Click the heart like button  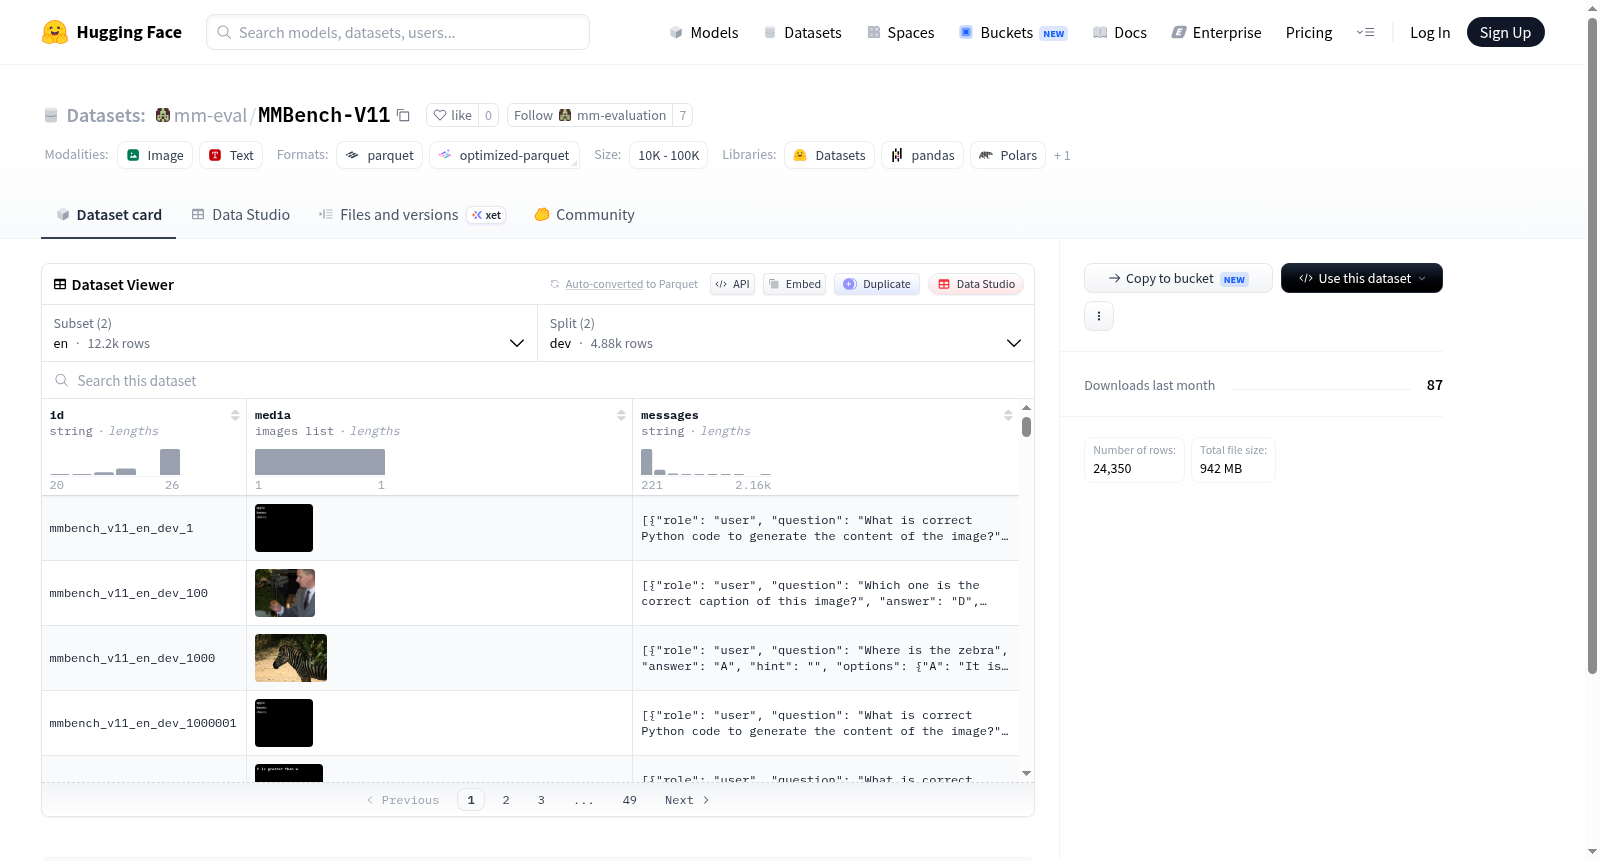click(452, 115)
